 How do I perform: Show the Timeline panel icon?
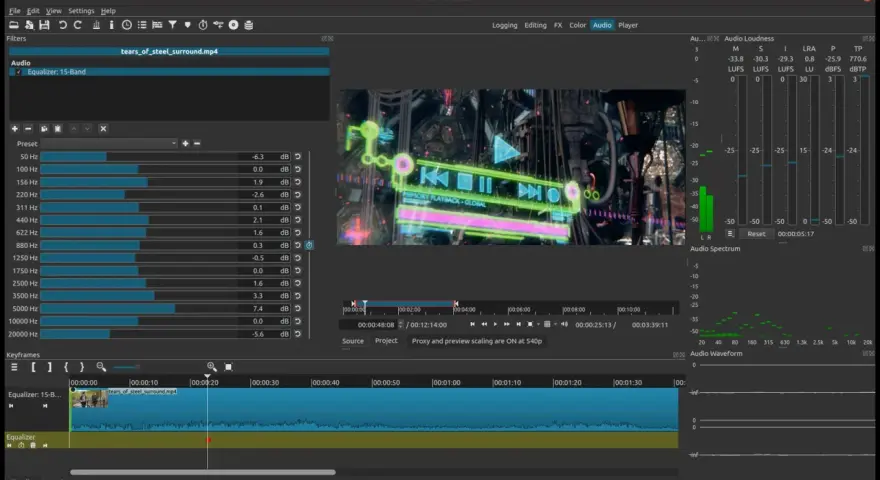tap(157, 25)
